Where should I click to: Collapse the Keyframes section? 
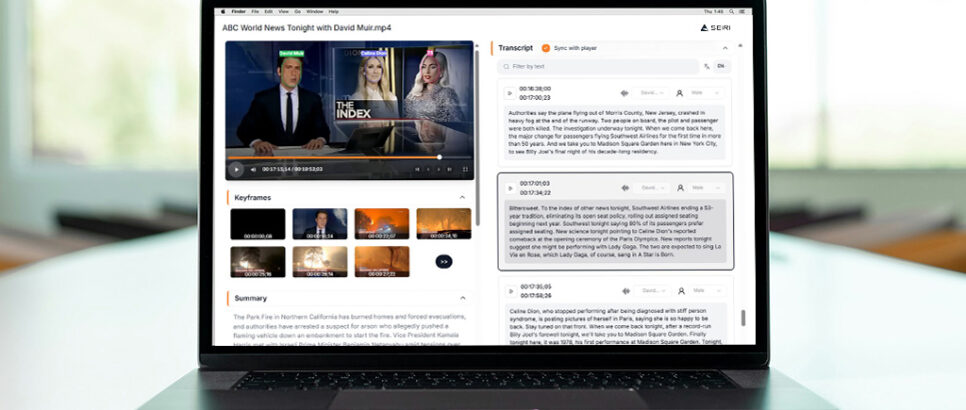point(462,198)
